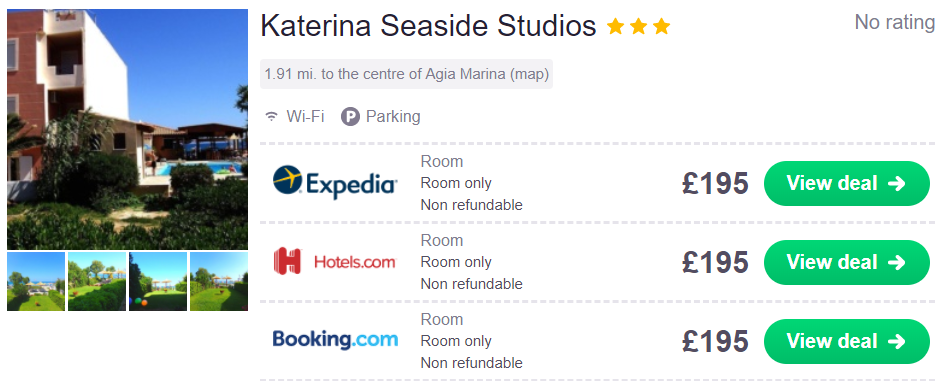The height and width of the screenshot is (381, 941).
Task: View deal from Booking.com
Action: coord(846,341)
